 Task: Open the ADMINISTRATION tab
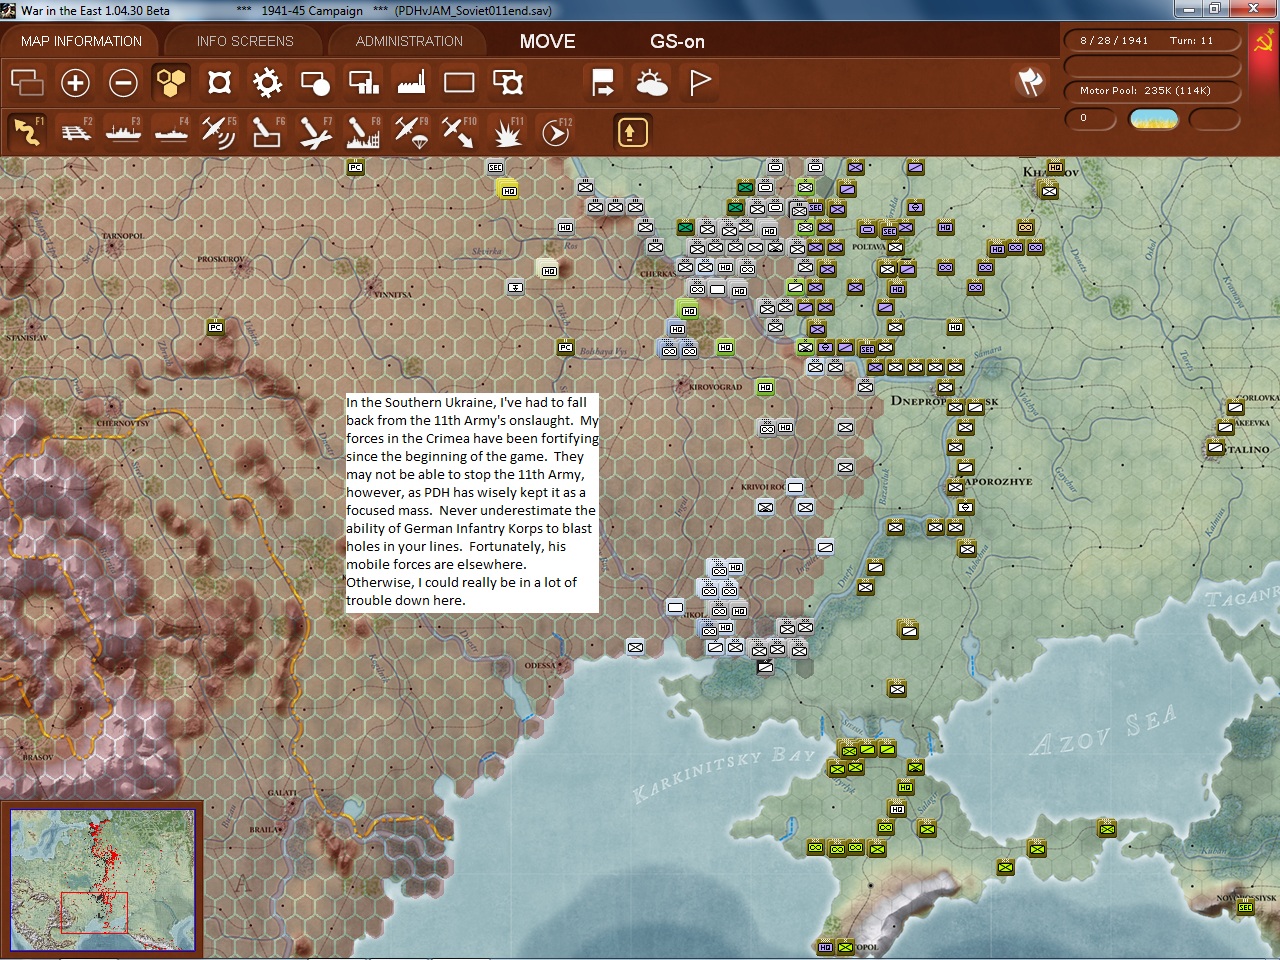point(409,41)
